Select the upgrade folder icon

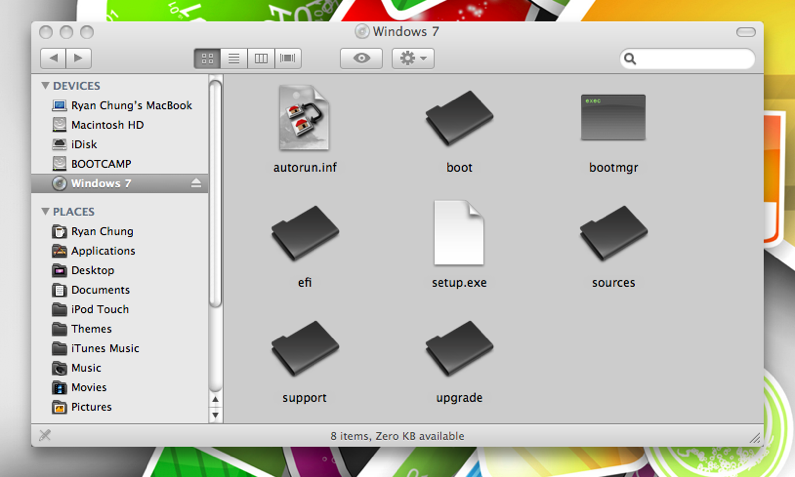(459, 348)
